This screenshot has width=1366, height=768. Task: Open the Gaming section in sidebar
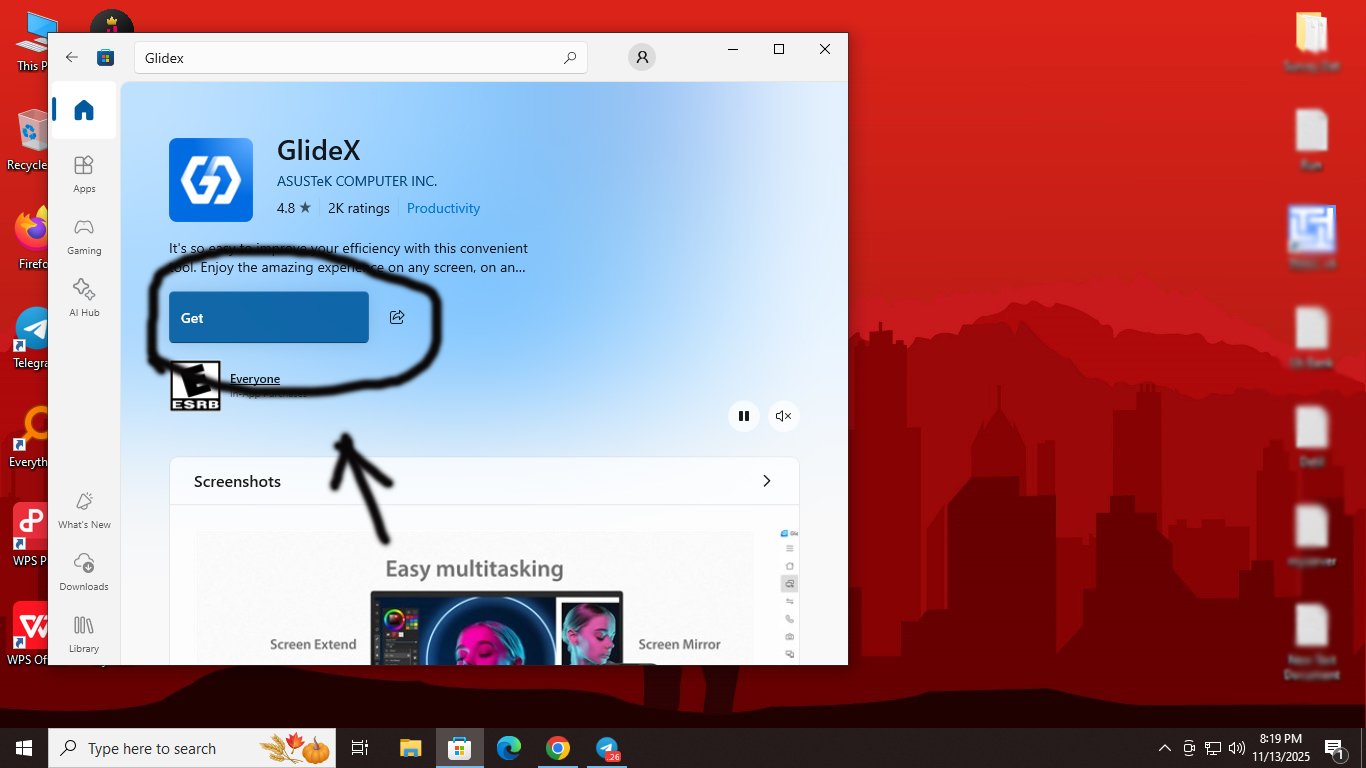click(x=84, y=236)
